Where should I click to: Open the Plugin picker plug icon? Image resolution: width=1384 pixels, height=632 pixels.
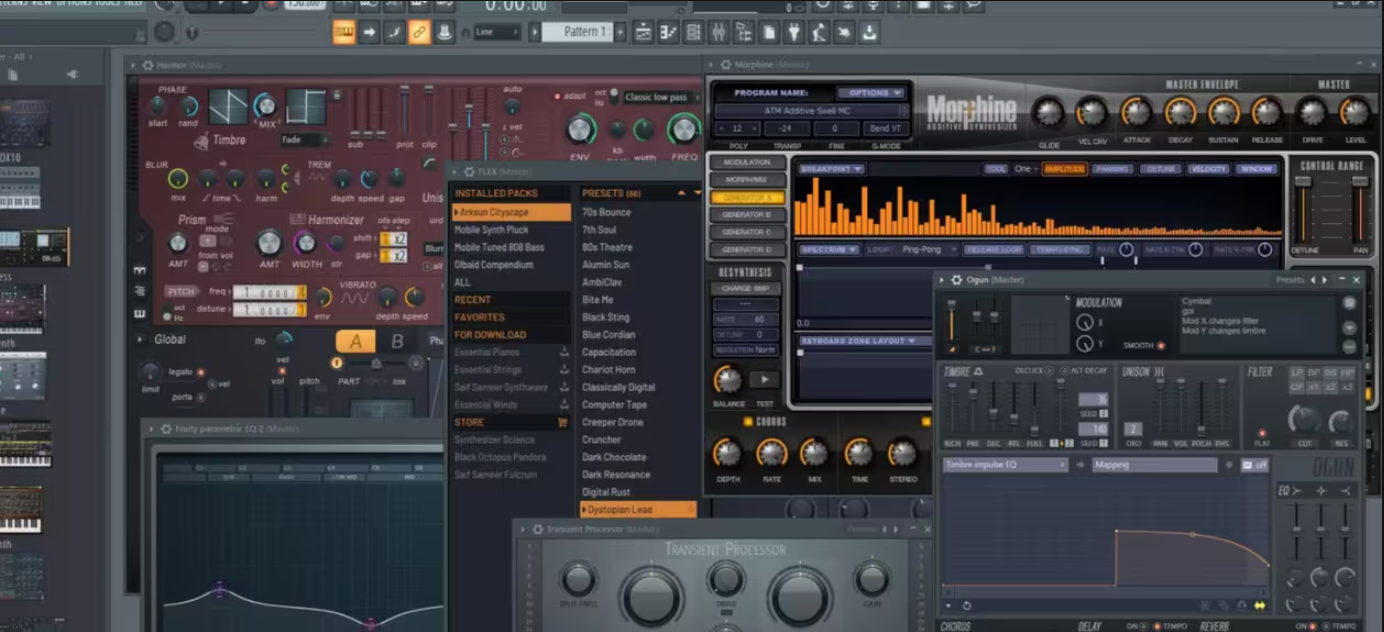794,32
